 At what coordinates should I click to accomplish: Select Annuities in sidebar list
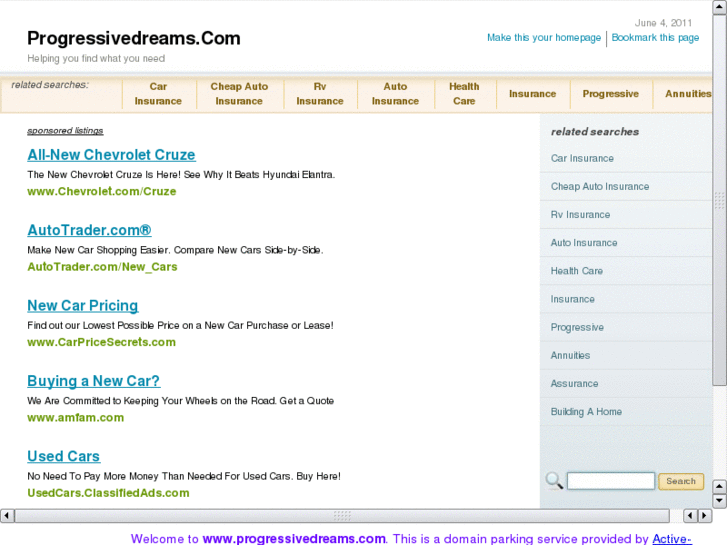click(570, 355)
